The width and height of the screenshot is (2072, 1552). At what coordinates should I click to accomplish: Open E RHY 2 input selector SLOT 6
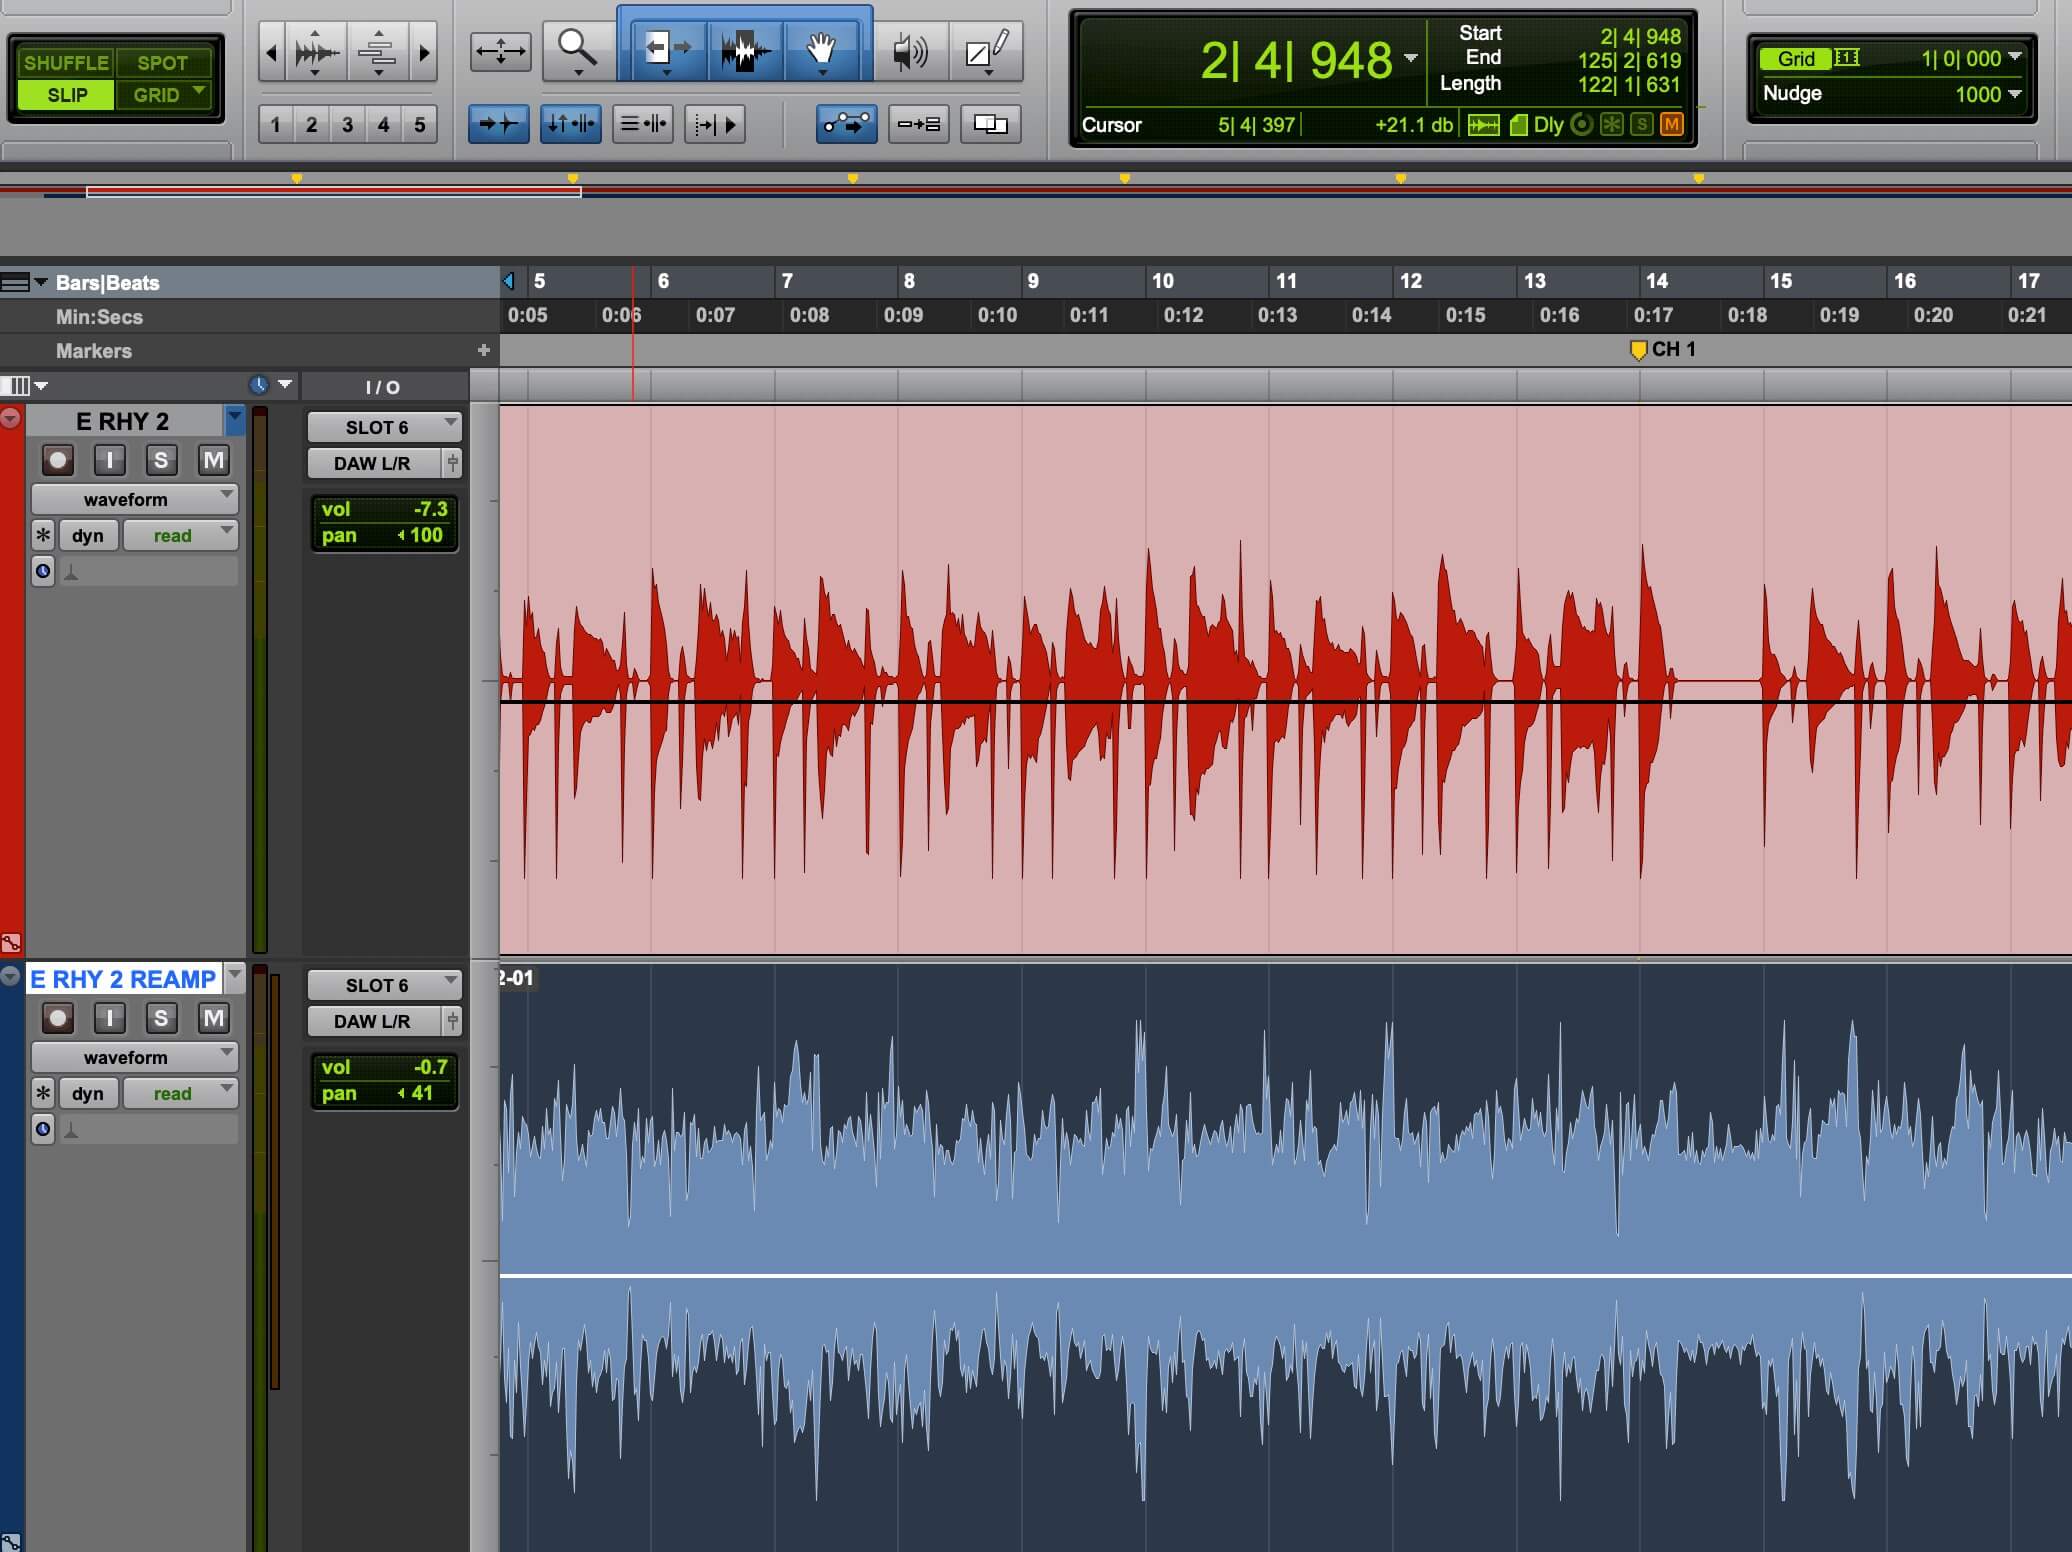click(x=384, y=427)
